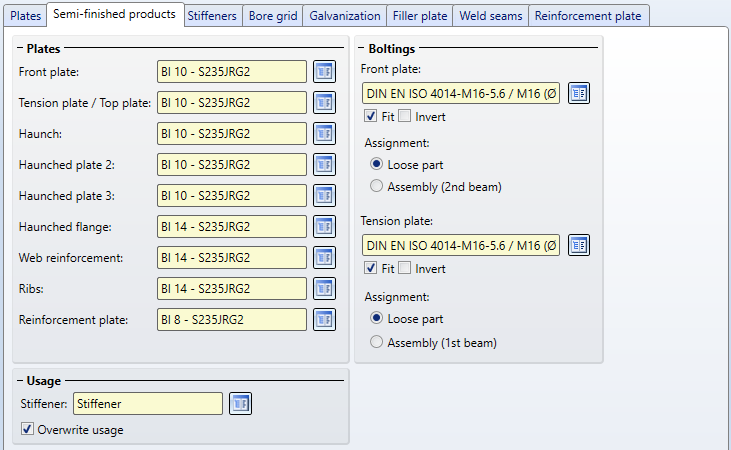
Task: Enable Invert for Tension plate bolting
Action: pyautogui.click(x=405, y=268)
